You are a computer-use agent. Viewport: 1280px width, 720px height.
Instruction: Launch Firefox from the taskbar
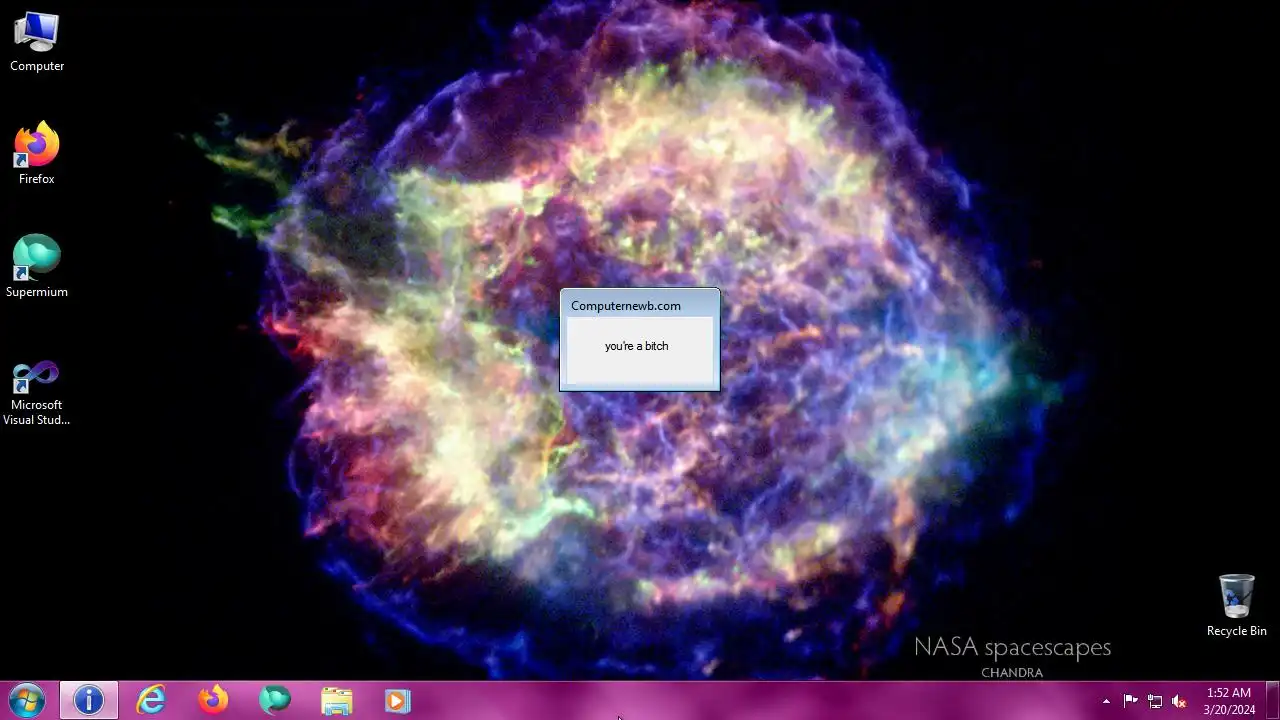tap(213, 700)
